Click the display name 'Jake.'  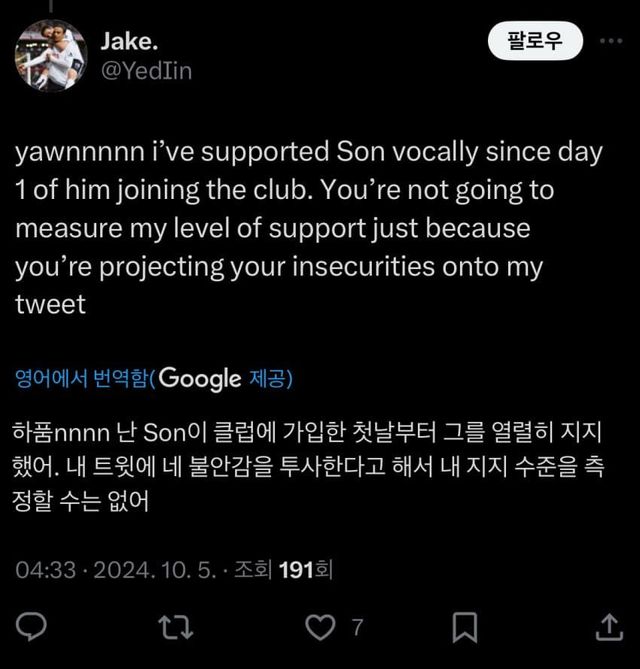tap(130, 40)
